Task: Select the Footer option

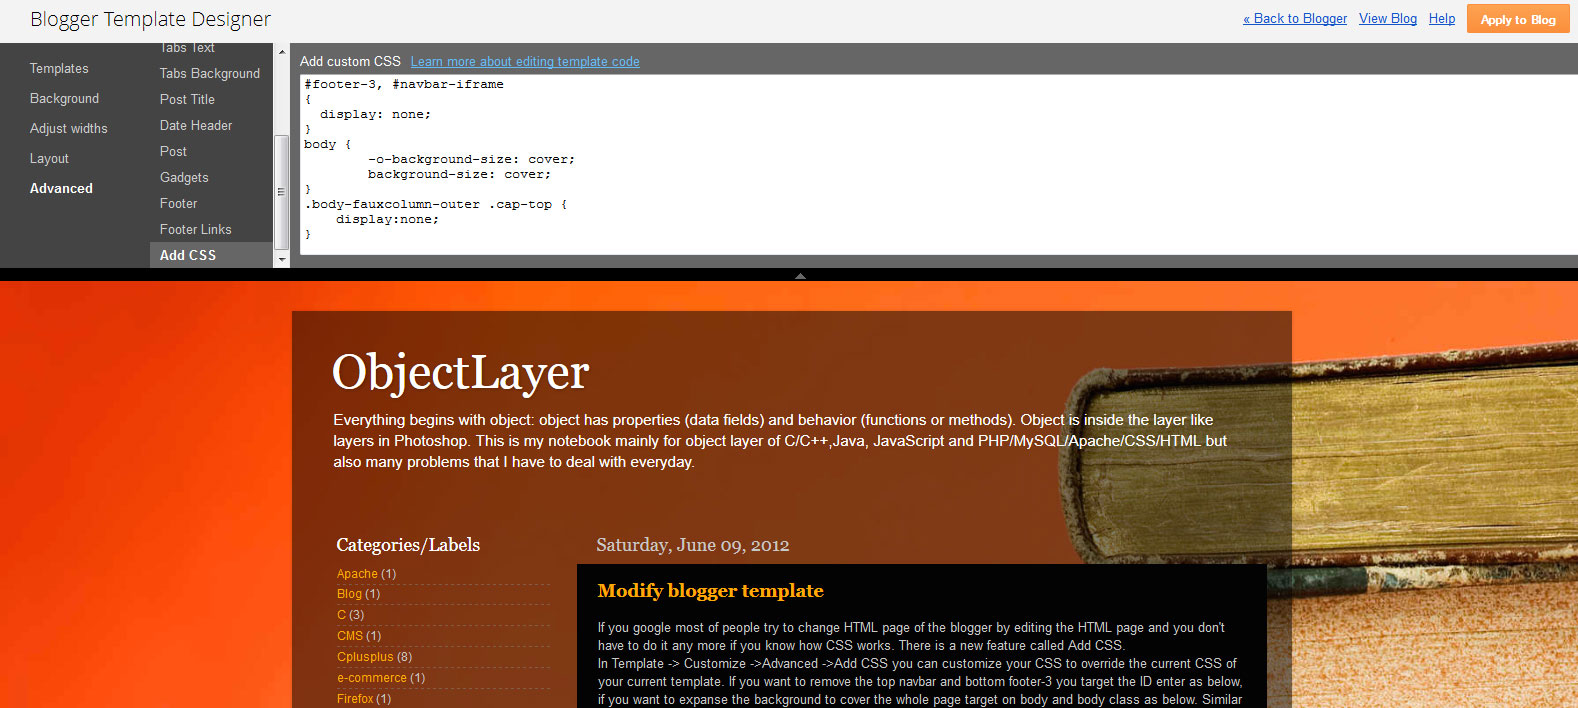Action: tap(178, 203)
